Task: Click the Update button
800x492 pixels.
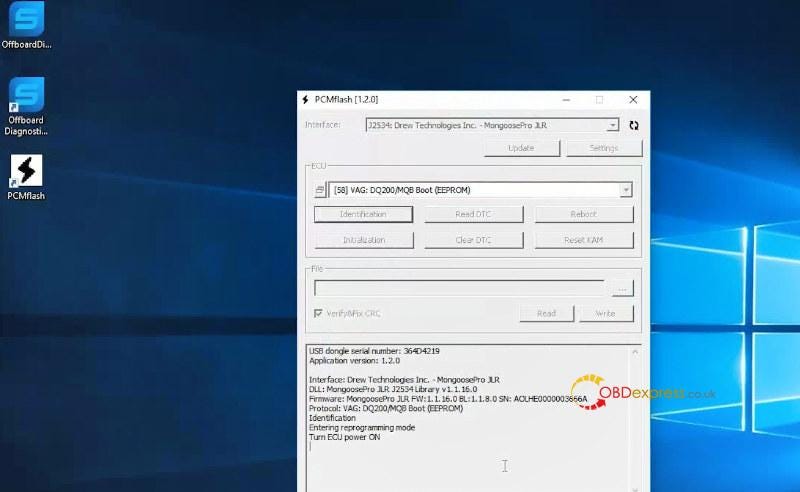Action: click(x=521, y=148)
